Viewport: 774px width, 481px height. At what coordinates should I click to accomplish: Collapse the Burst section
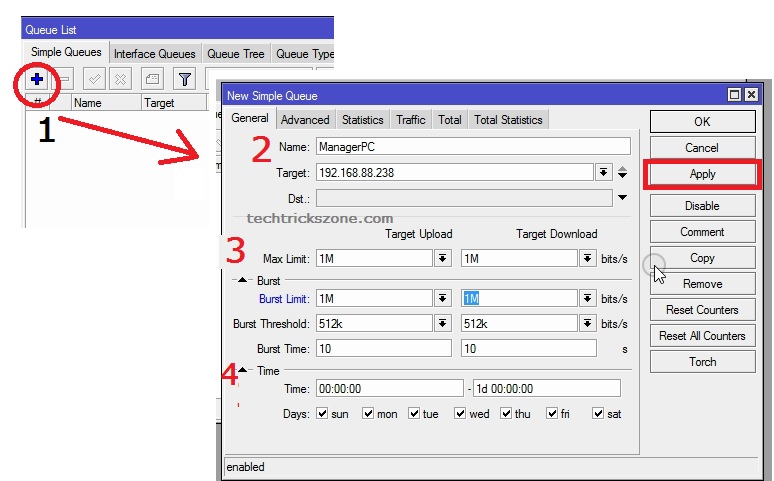tap(242, 281)
